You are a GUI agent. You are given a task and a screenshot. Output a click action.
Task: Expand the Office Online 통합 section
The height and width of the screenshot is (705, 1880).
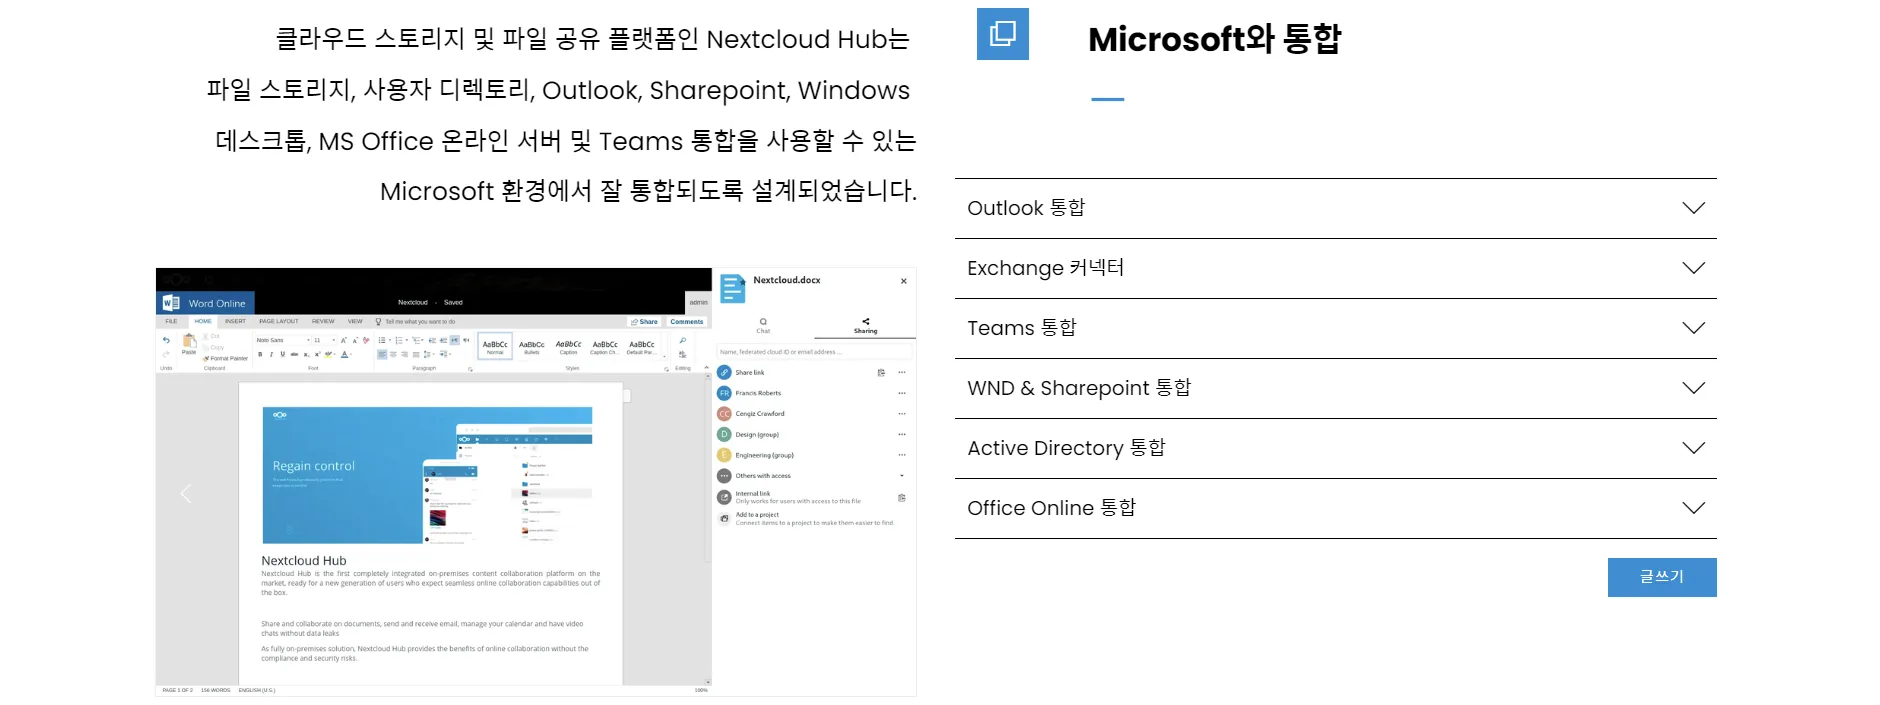(1336, 508)
